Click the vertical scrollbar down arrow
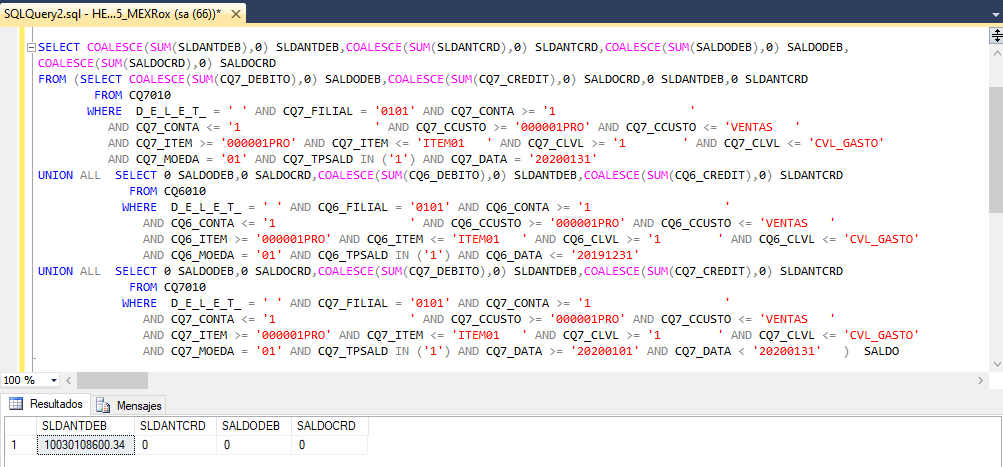1003x467 pixels. [996, 363]
